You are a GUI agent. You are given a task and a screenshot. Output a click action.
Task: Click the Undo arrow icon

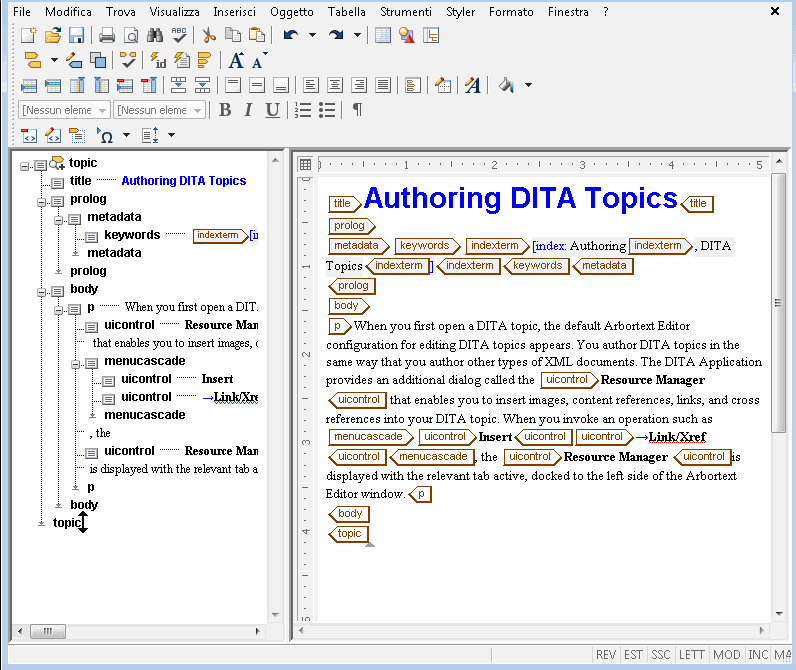290,35
